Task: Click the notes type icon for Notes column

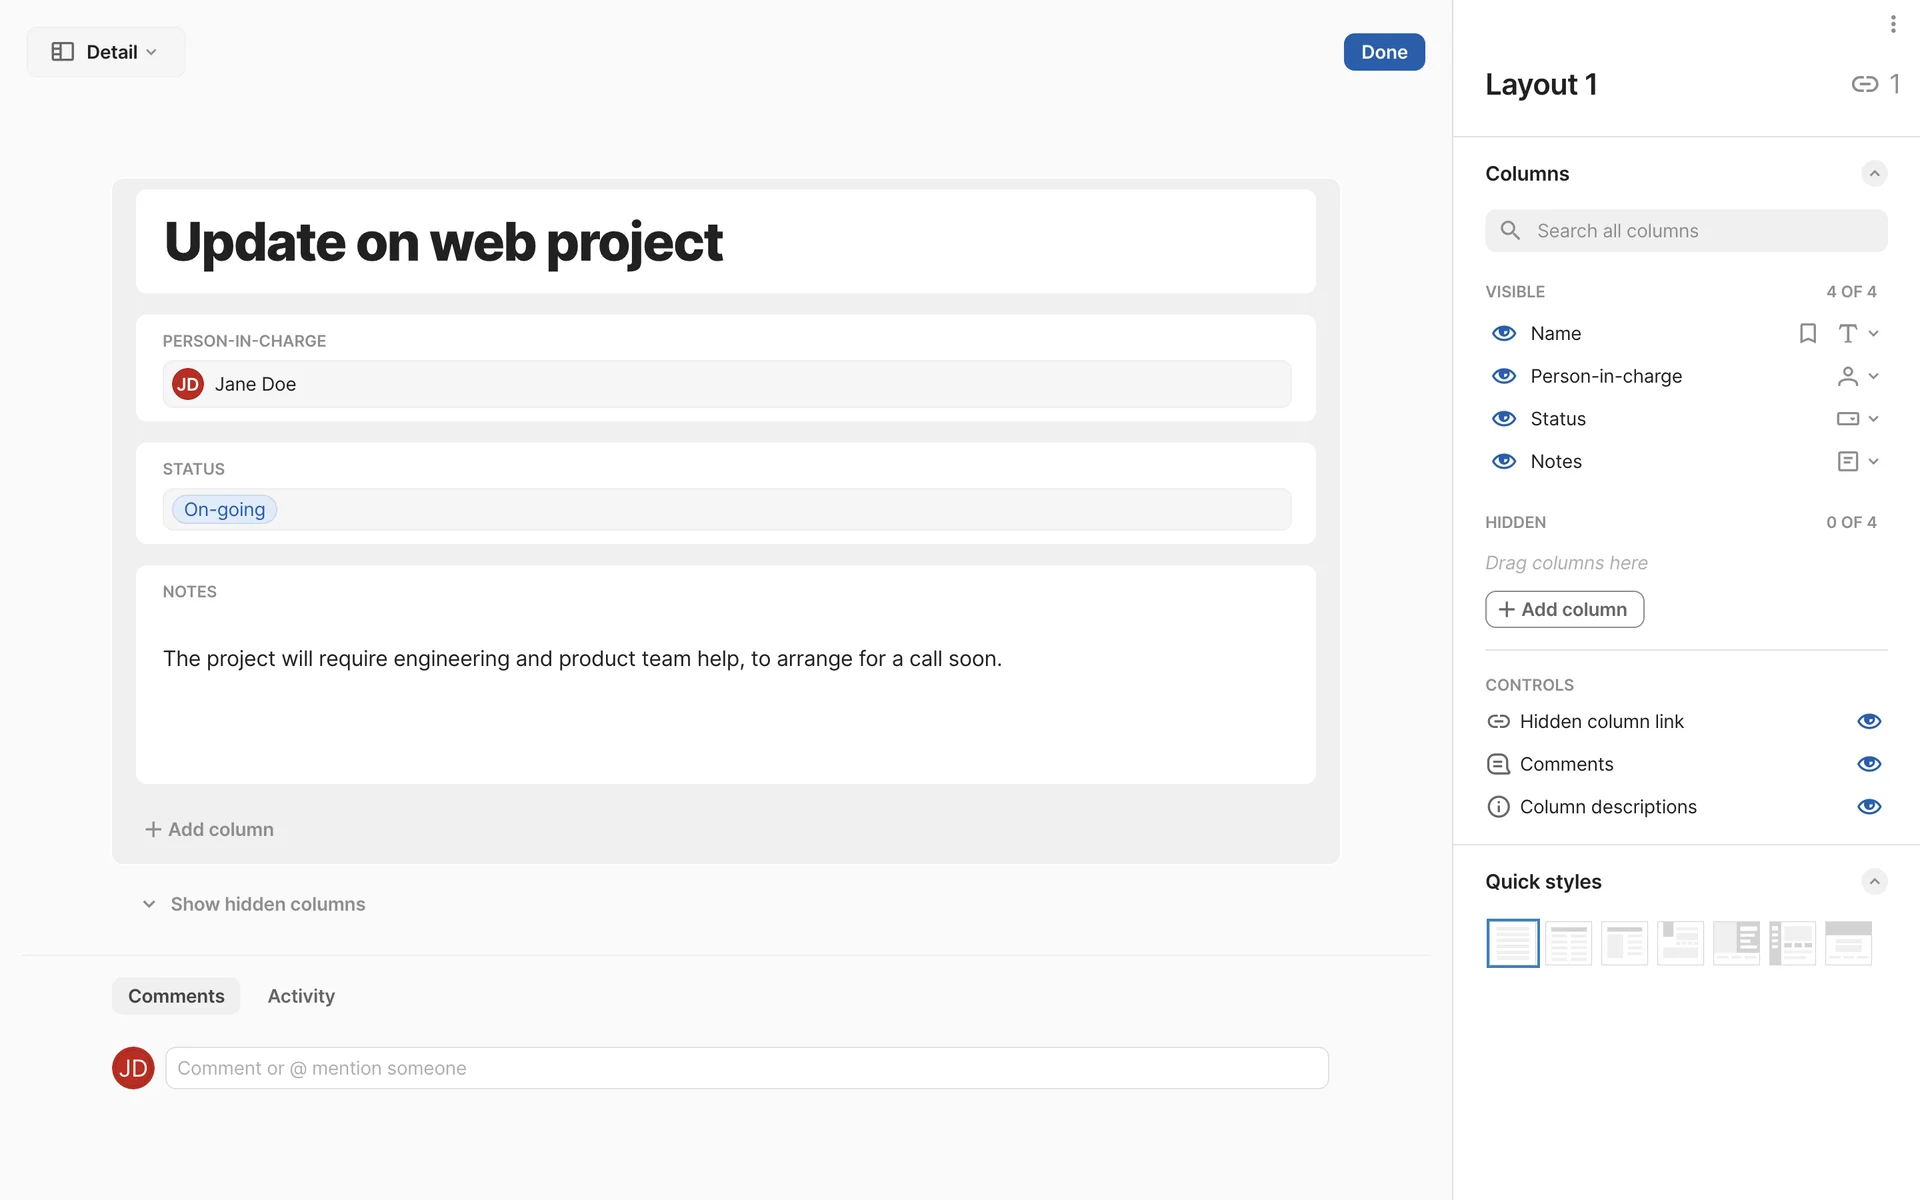Action: click(1847, 461)
